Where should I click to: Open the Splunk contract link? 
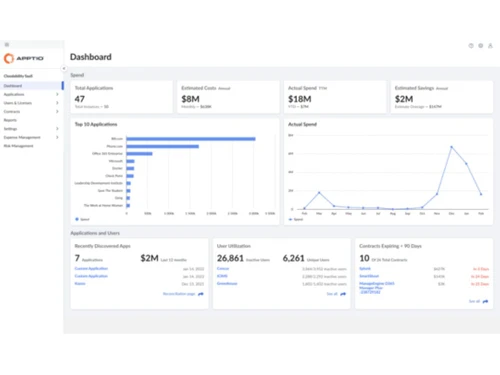point(365,268)
